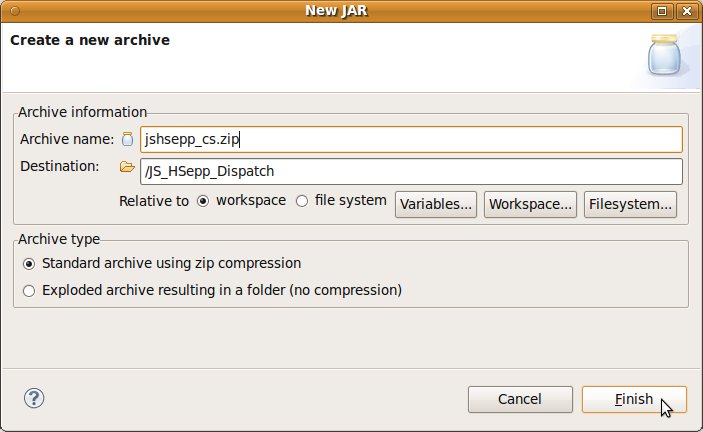Open the Filesystem... browse dialog
The image size is (703, 432).
(x=630, y=204)
